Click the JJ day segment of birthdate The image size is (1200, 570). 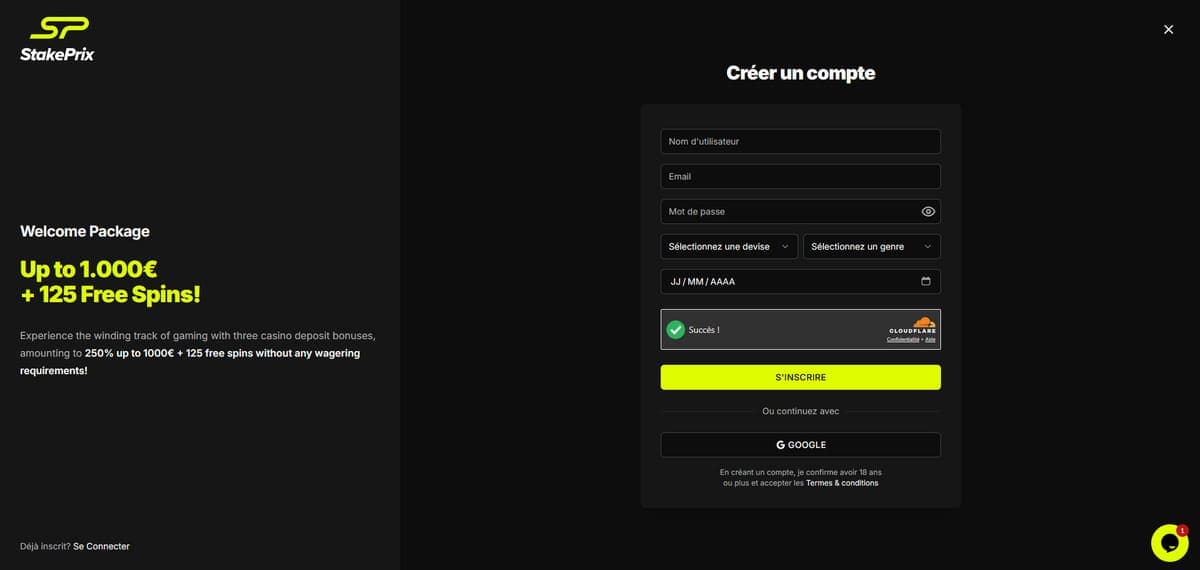tap(675, 282)
